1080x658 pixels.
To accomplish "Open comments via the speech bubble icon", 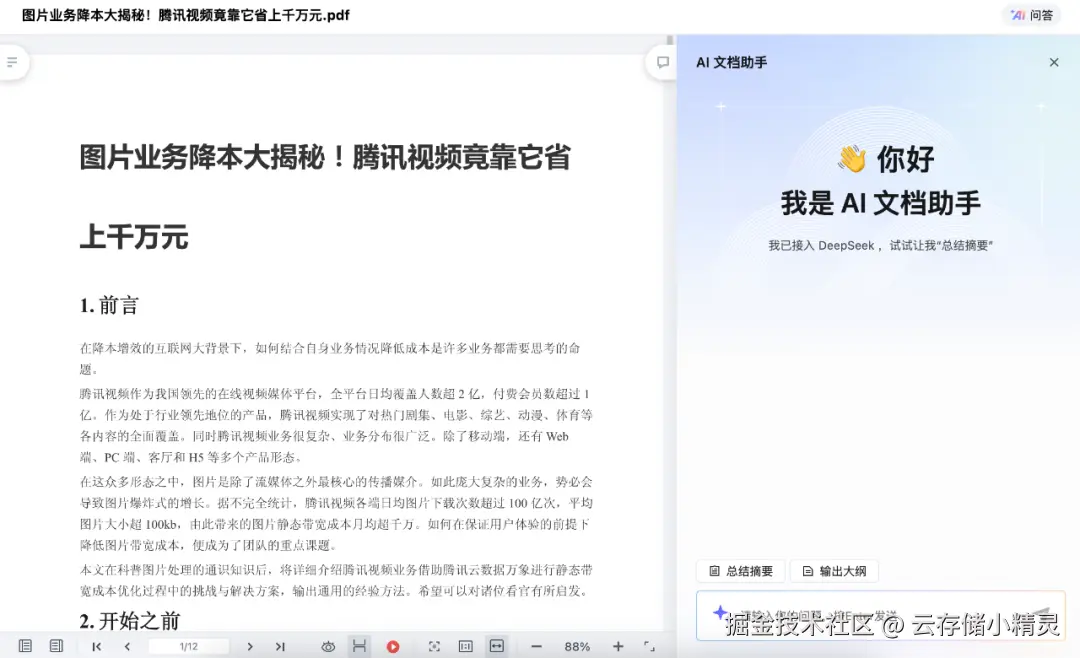I will [x=662, y=62].
